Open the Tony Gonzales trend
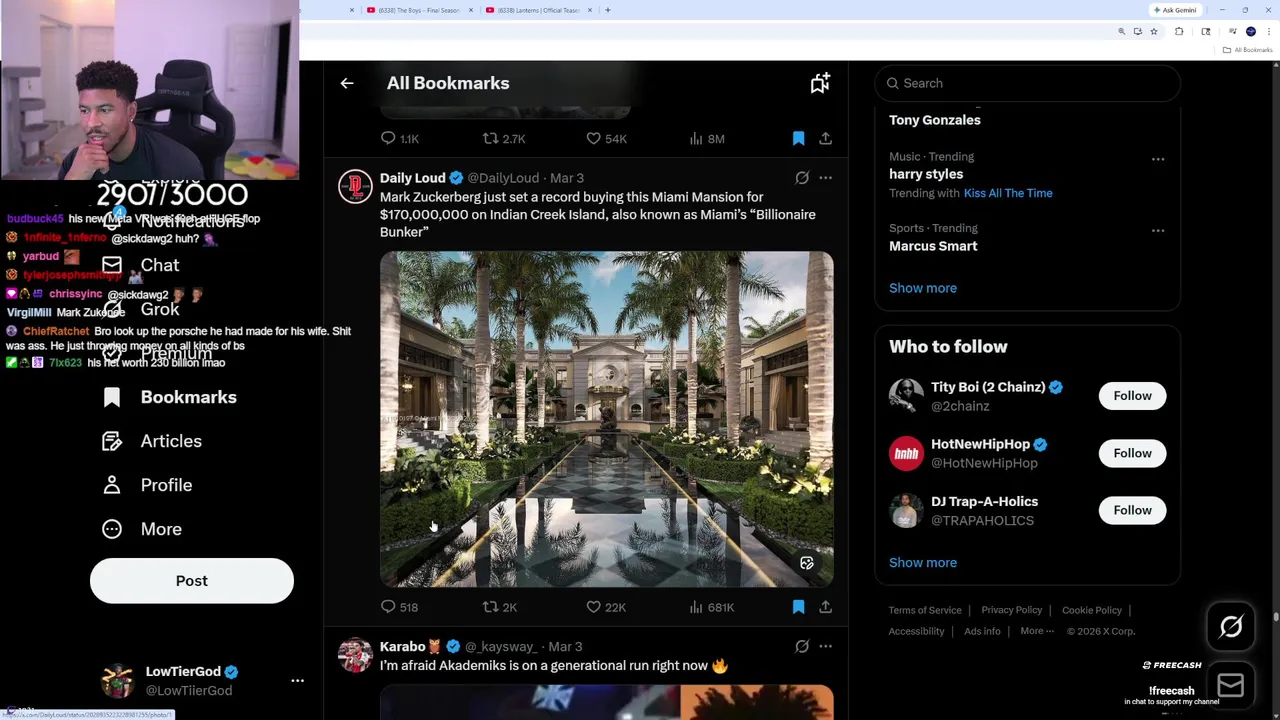Screen dimensions: 1280x720 tap(935, 120)
